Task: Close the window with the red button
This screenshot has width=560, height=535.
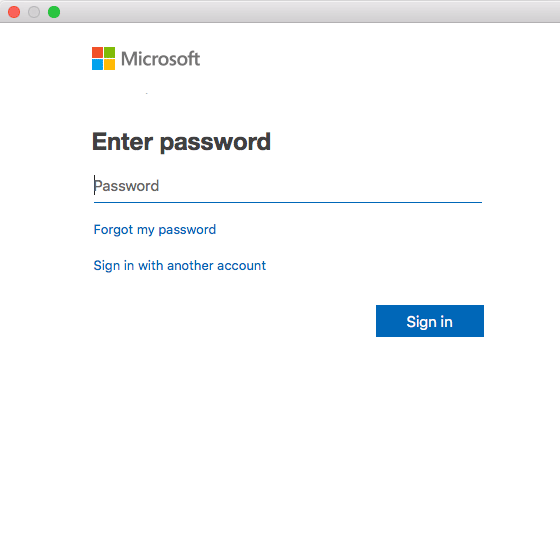Action: point(14,12)
